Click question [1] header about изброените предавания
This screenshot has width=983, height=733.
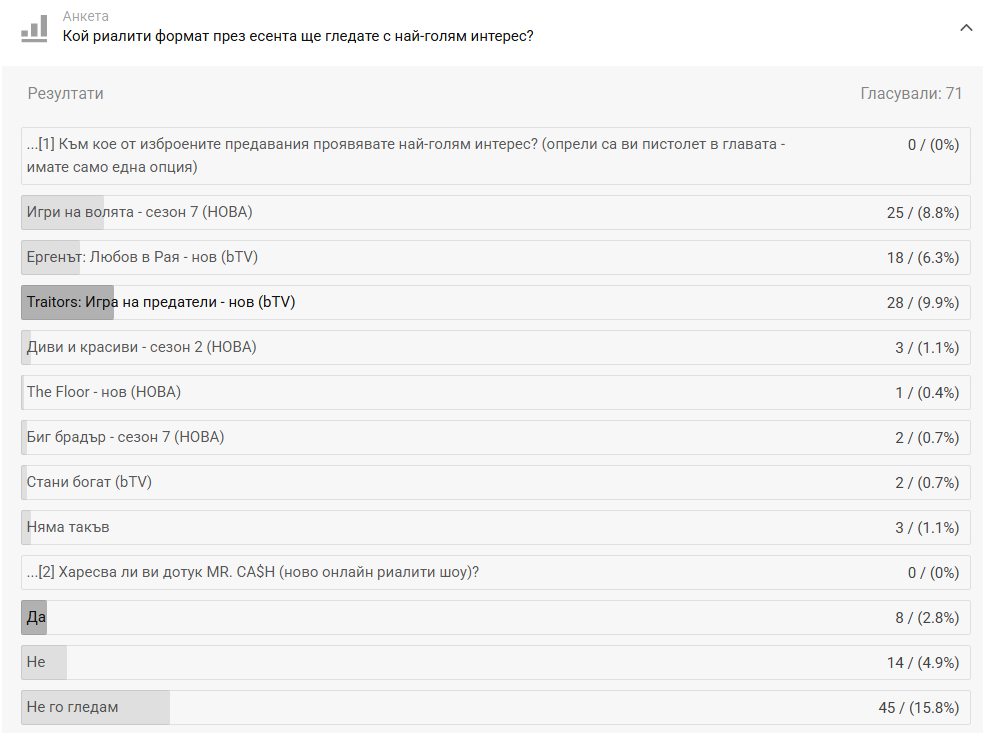[x=405, y=155]
